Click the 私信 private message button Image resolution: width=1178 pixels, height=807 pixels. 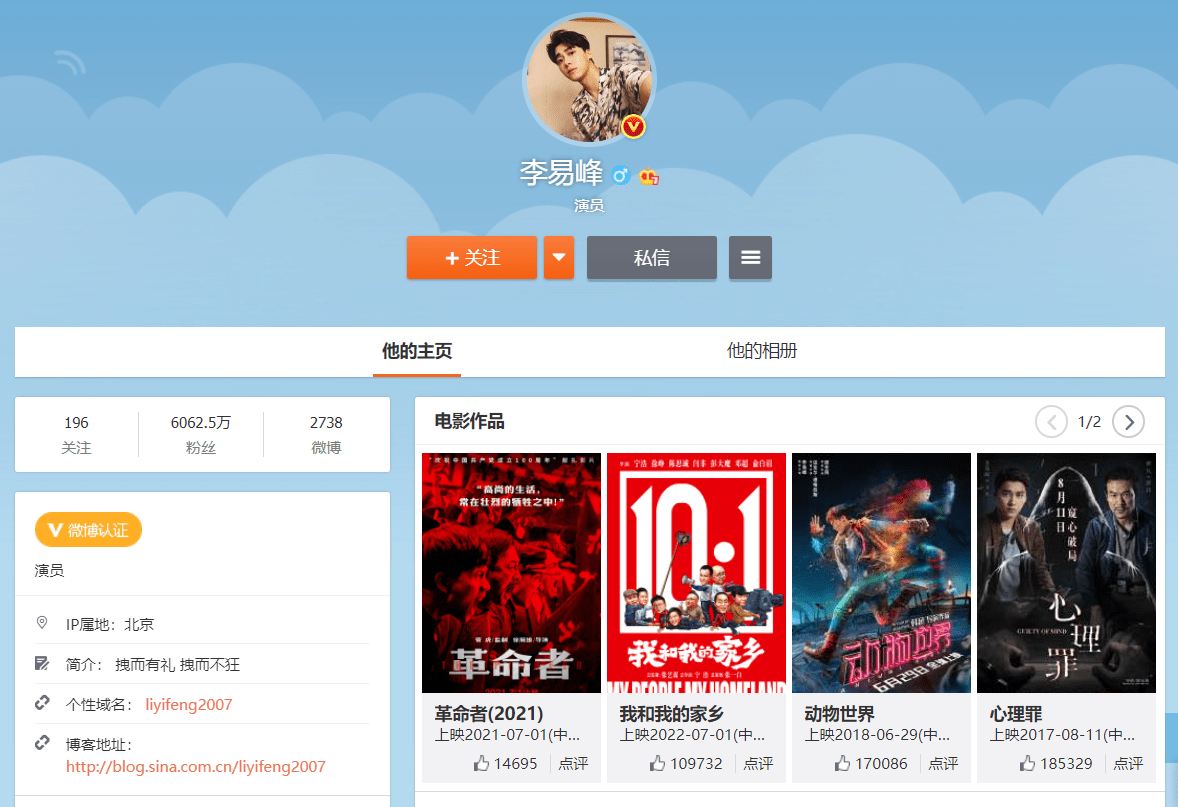click(651, 258)
